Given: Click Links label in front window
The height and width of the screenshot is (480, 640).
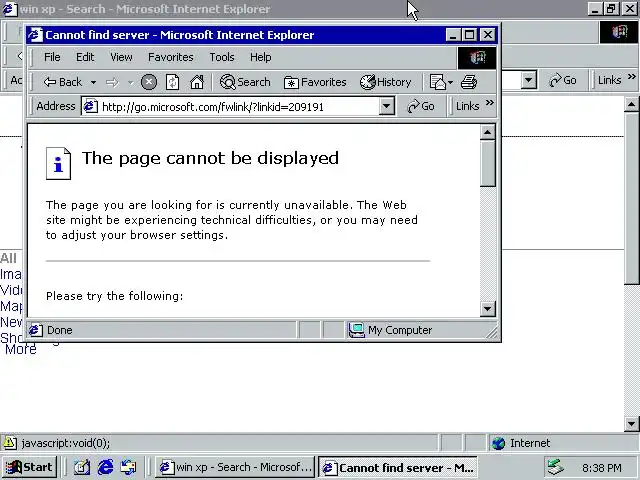Looking at the screenshot, I should point(467,106).
